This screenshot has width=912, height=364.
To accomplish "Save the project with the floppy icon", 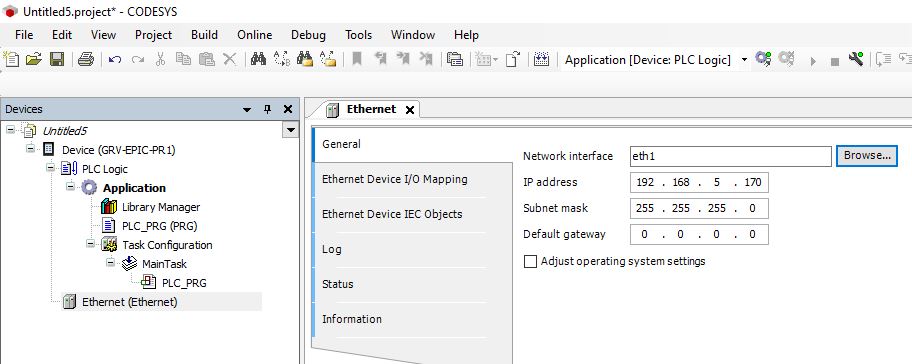I will click(x=57, y=59).
